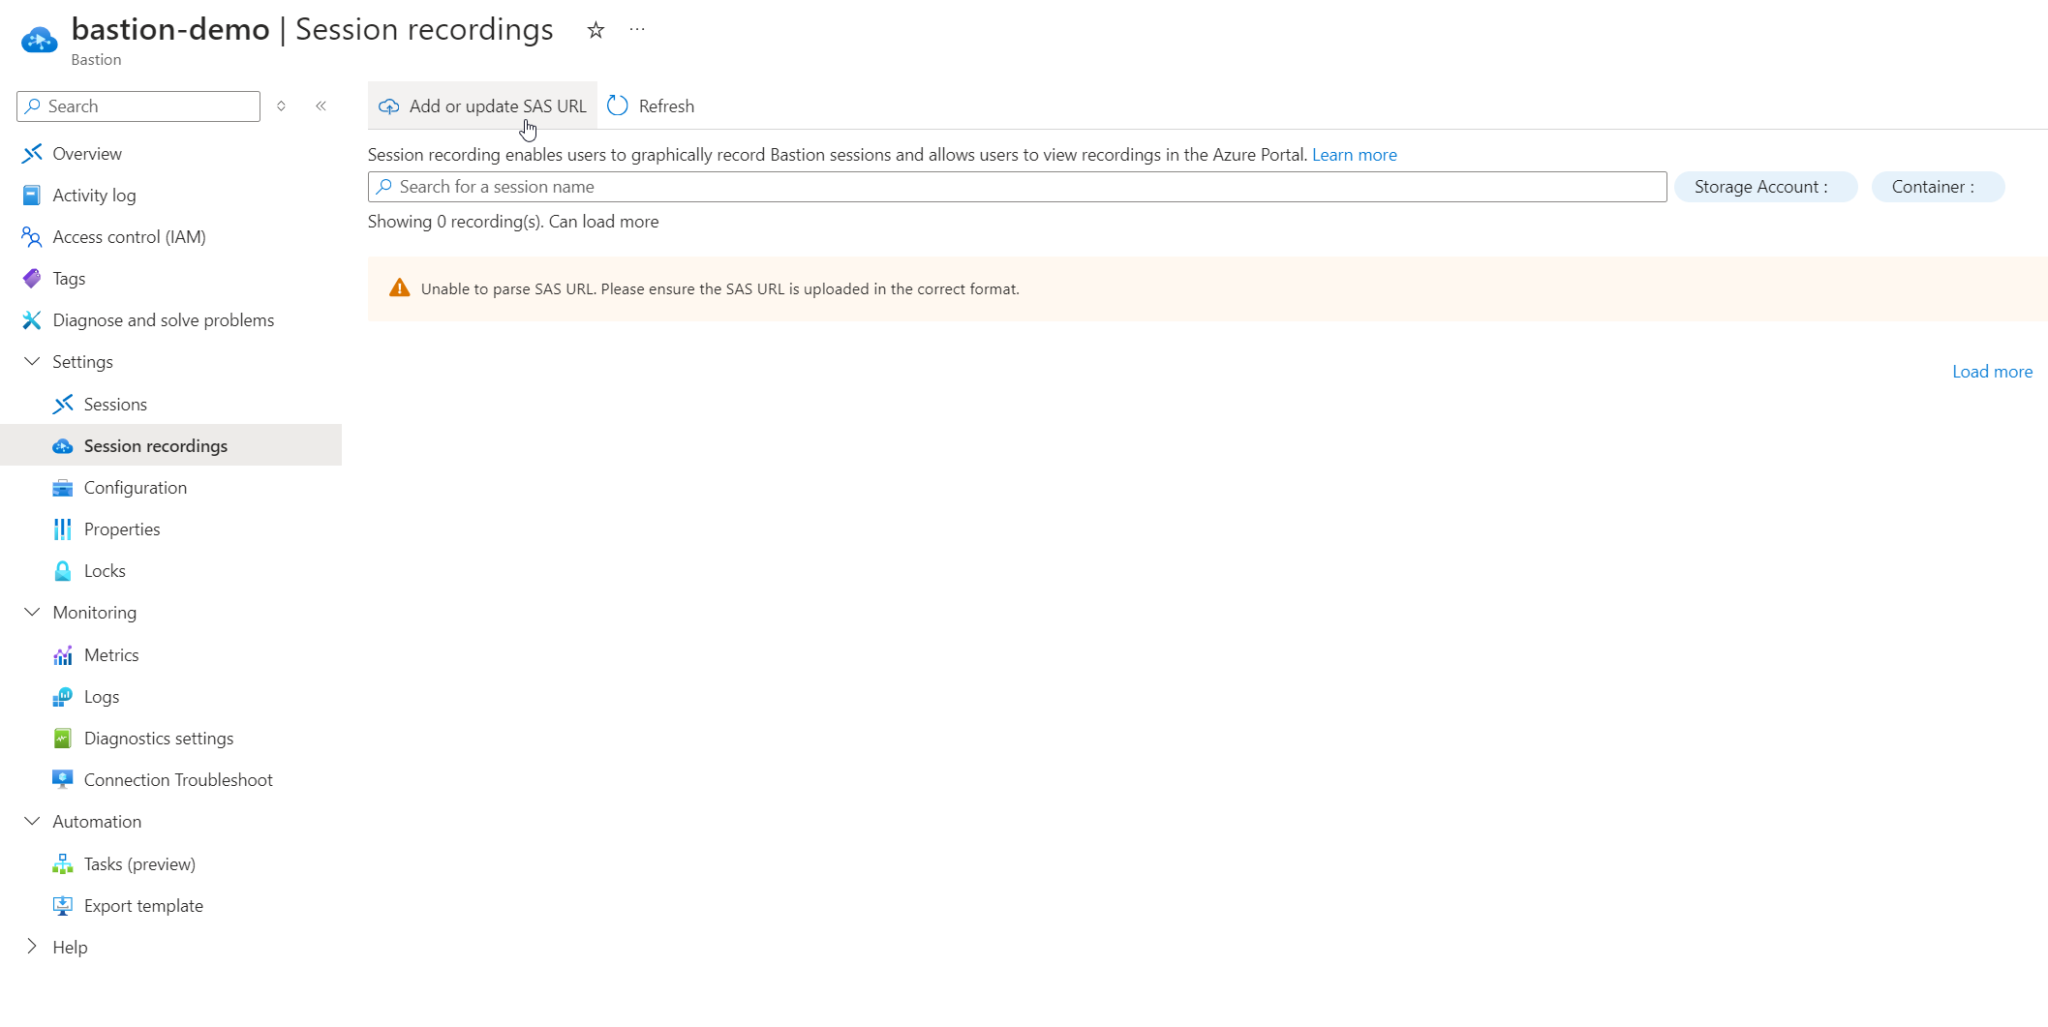Click the Diagnostics settings icon
Screen dimensions: 2048x1027
(63, 738)
